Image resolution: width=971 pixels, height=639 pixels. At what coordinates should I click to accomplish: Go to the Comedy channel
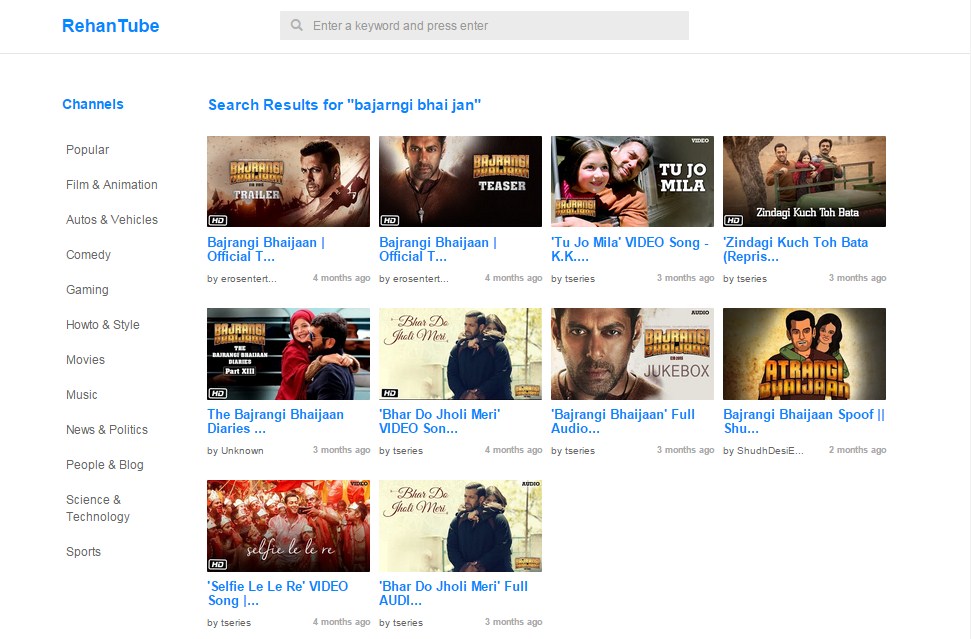pyautogui.click(x=88, y=254)
